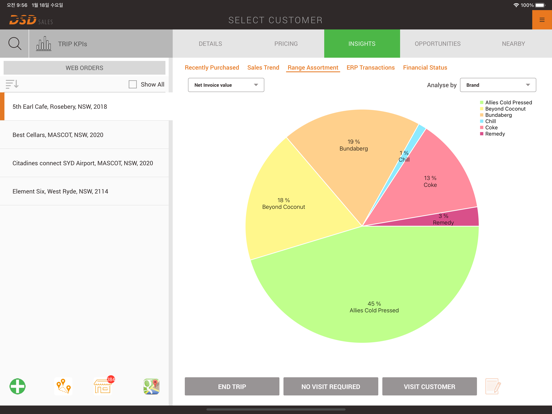Switch to the NEARBY tab
552x414 pixels.
513,44
